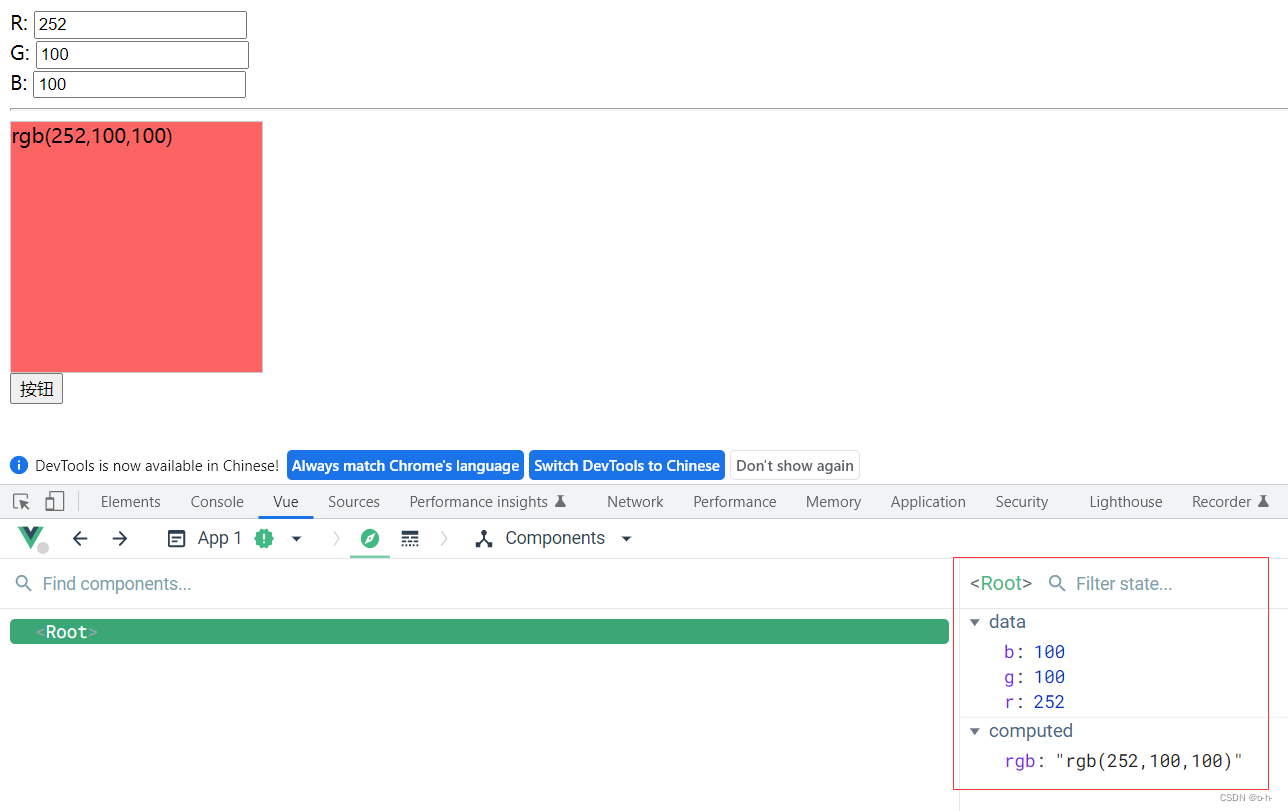Viewport: 1288px width, 811px height.
Task: Click the DevTools info icon
Action: click(x=19, y=465)
